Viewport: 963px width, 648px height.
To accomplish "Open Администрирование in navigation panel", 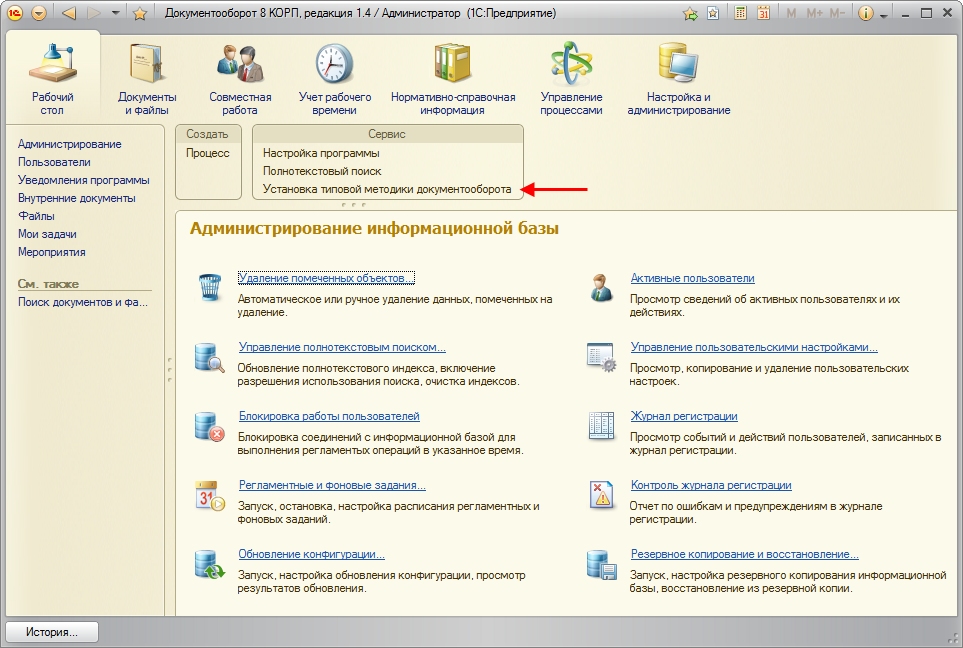I will 69,144.
